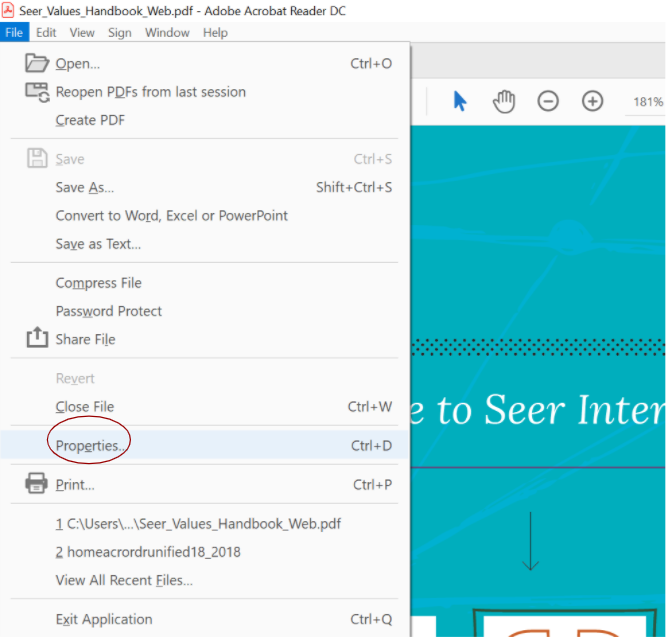The height and width of the screenshot is (637, 670).
Task: Open the Help menu
Action: [x=215, y=32]
